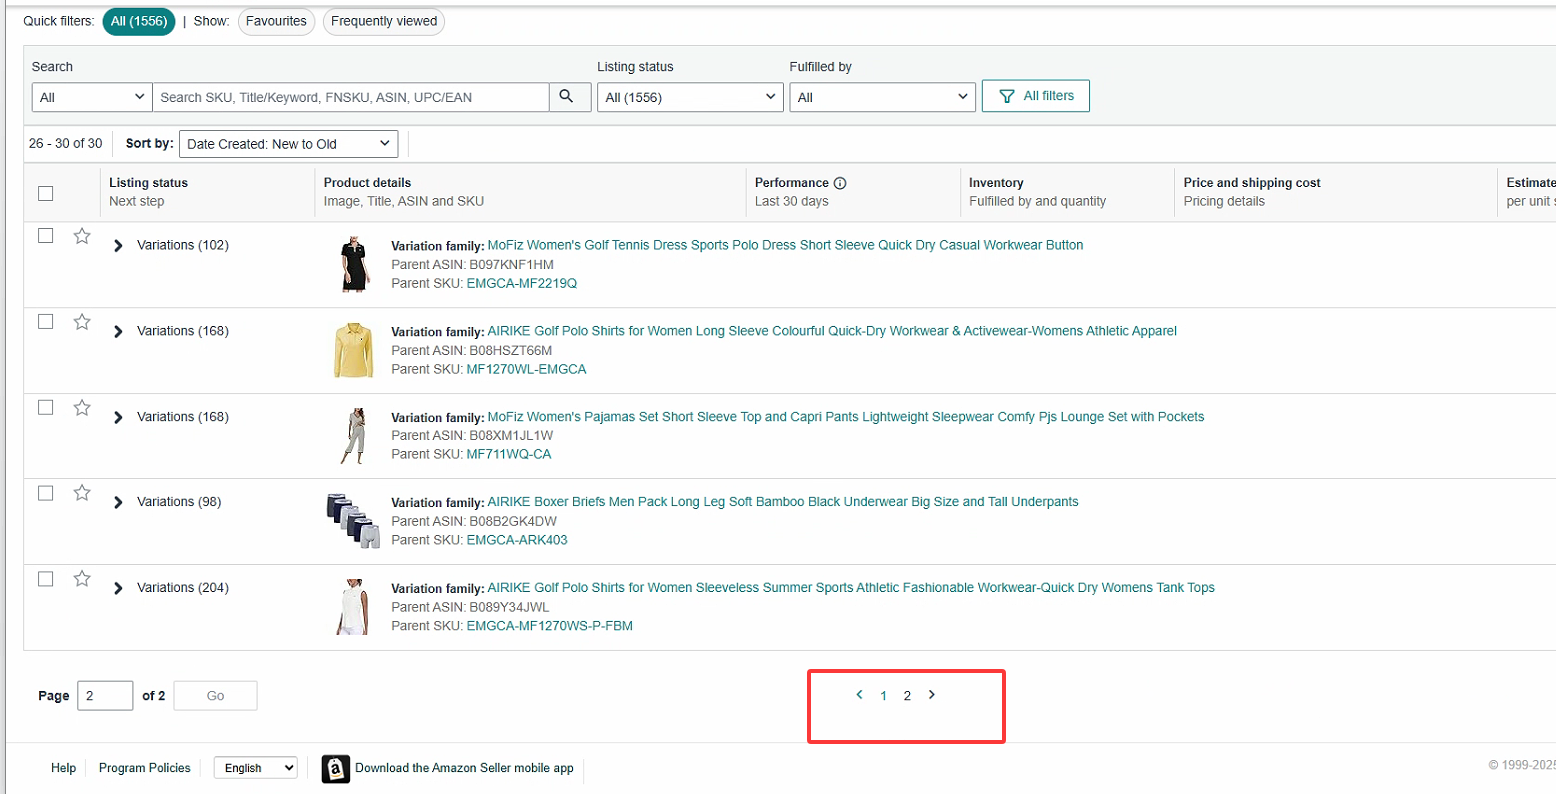Image resolution: width=1556 pixels, height=794 pixels.
Task: Click the Go page button
Action: click(215, 696)
